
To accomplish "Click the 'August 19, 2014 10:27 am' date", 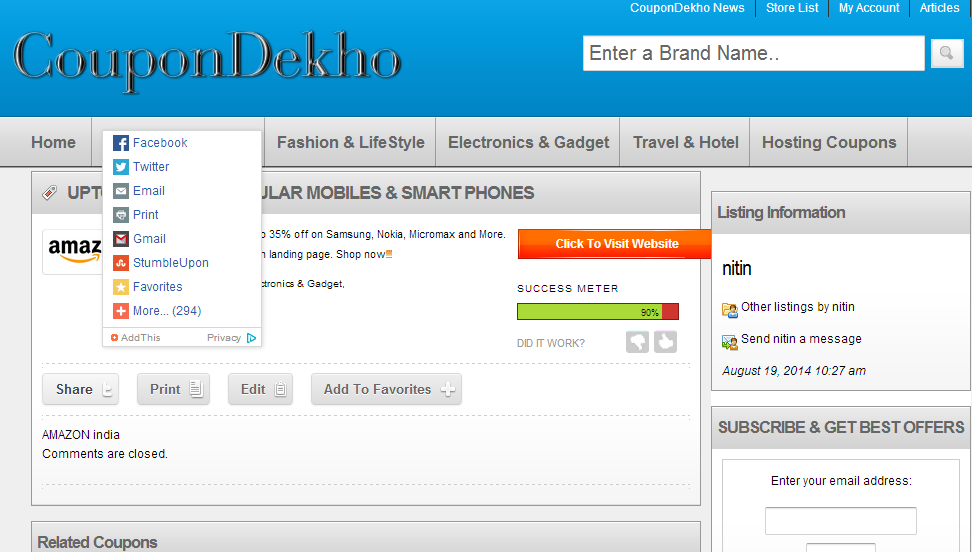I will (793, 371).
